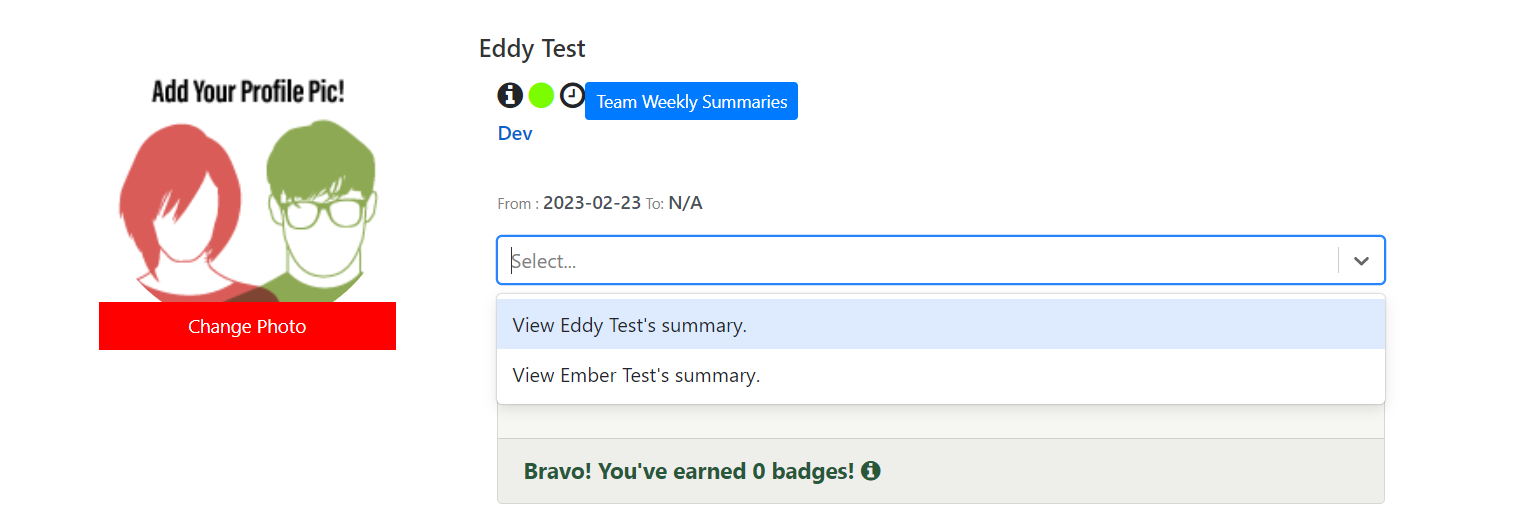This screenshot has width=1514, height=526.
Task: Click the gray panel strip below the dropdown list
Action: pos(941,421)
